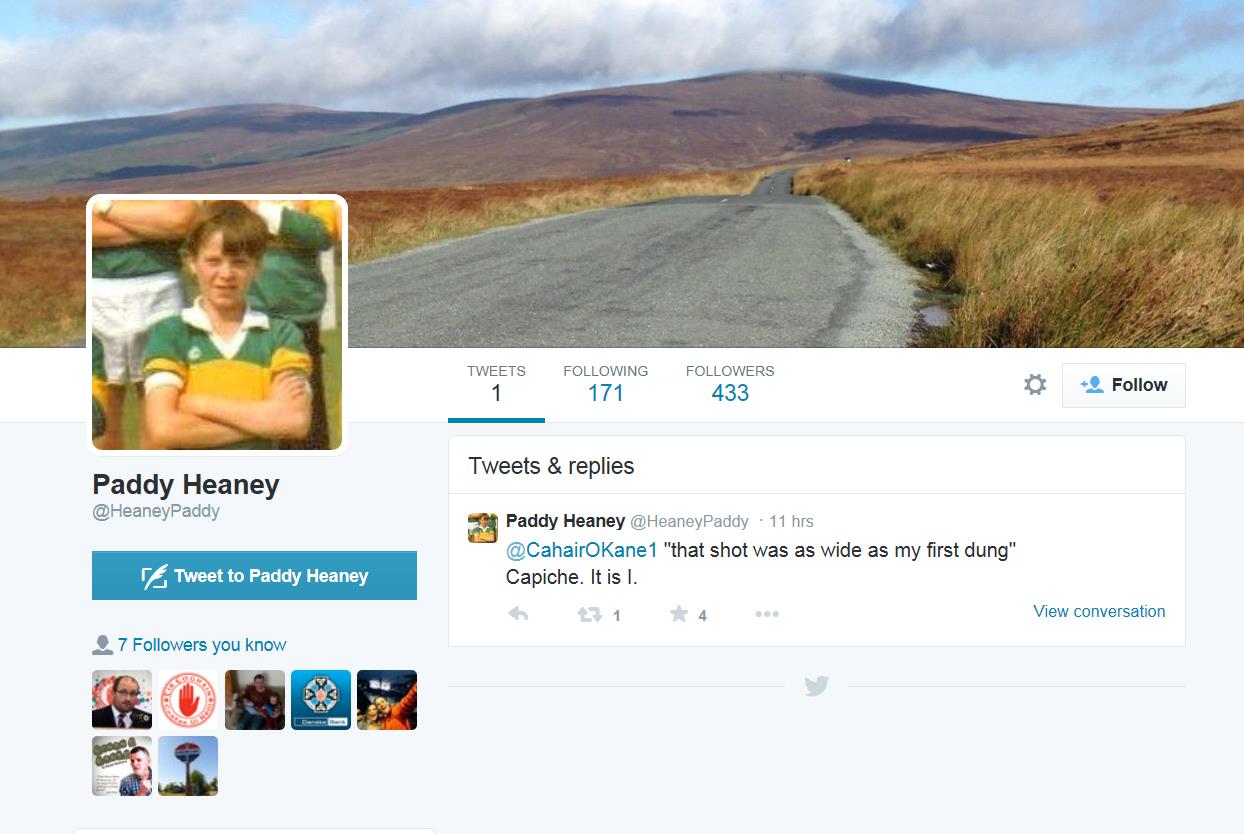Select the Tweets count tab
1244x834 pixels.
pyautogui.click(x=496, y=384)
